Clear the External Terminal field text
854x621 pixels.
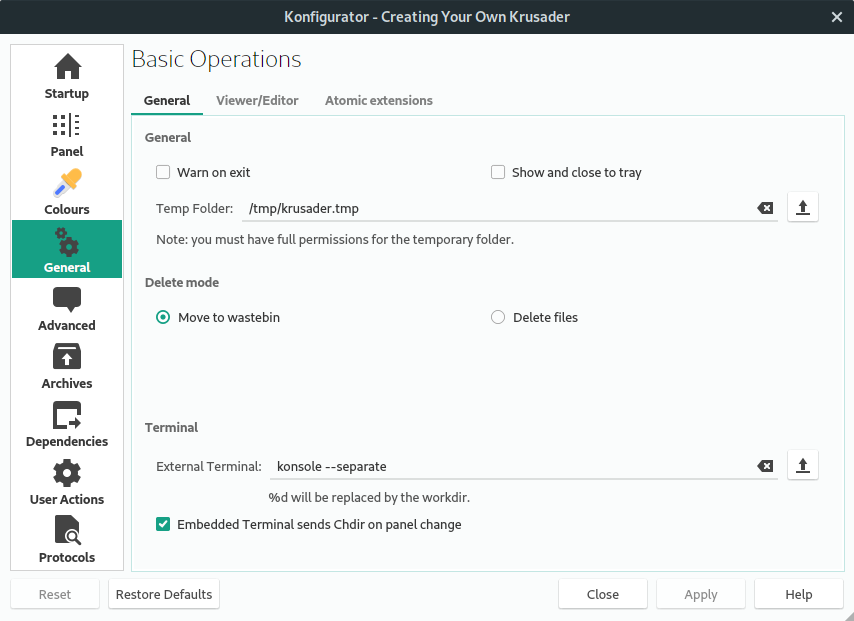[765, 466]
